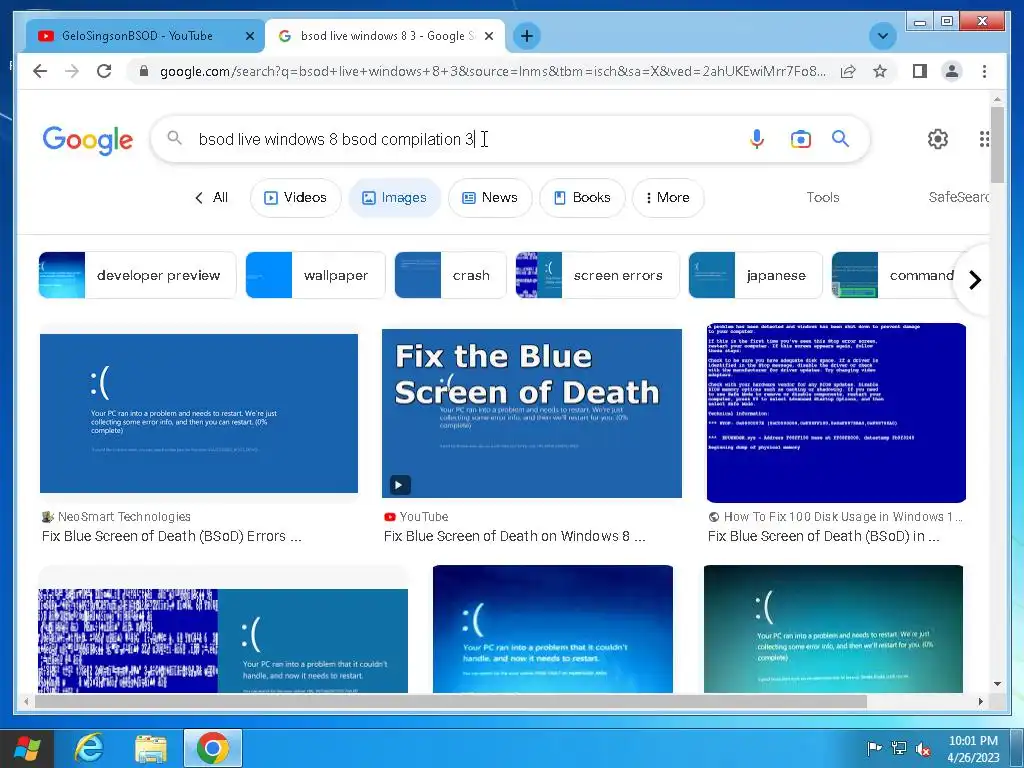1024x768 pixels.
Task: Open the Google apps grid
Action: click(x=984, y=138)
